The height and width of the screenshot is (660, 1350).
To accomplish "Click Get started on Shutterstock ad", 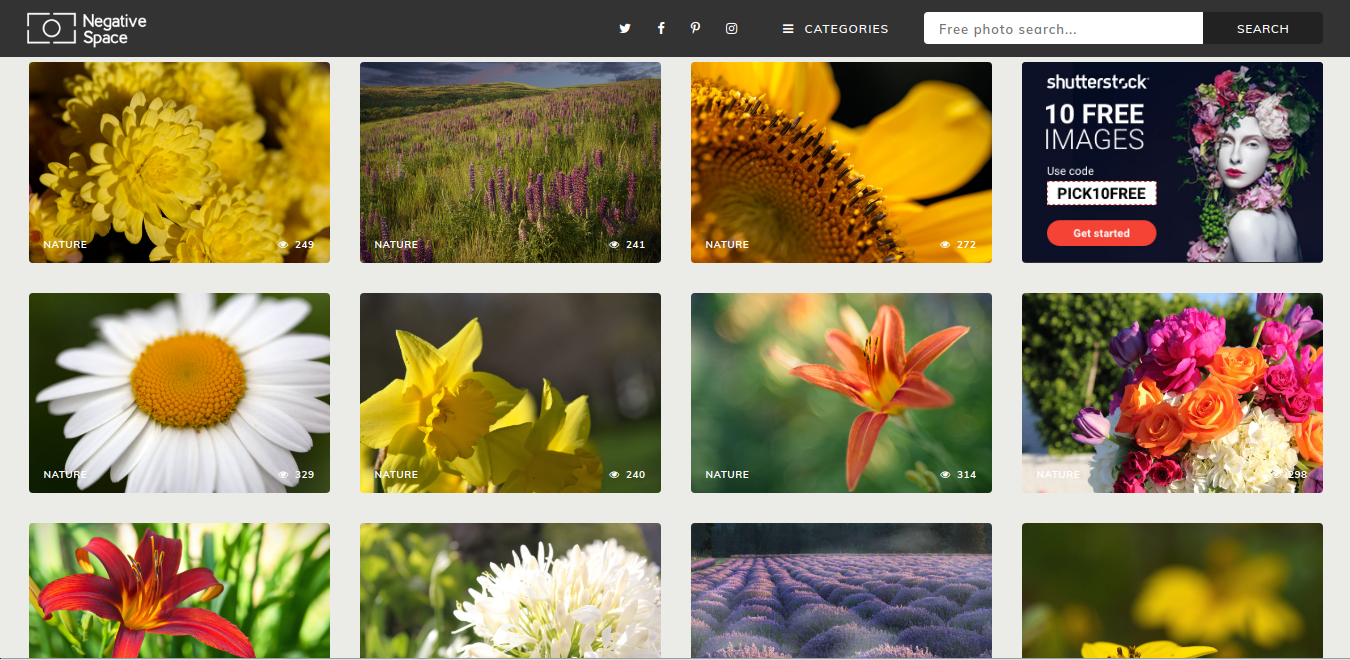I will [x=1101, y=233].
